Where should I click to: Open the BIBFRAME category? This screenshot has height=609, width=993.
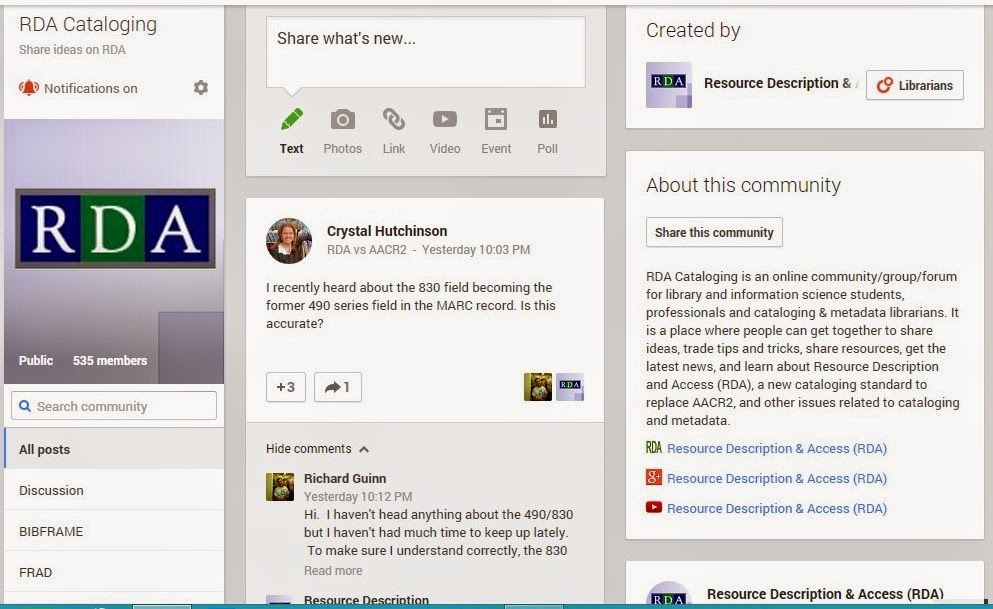114,531
